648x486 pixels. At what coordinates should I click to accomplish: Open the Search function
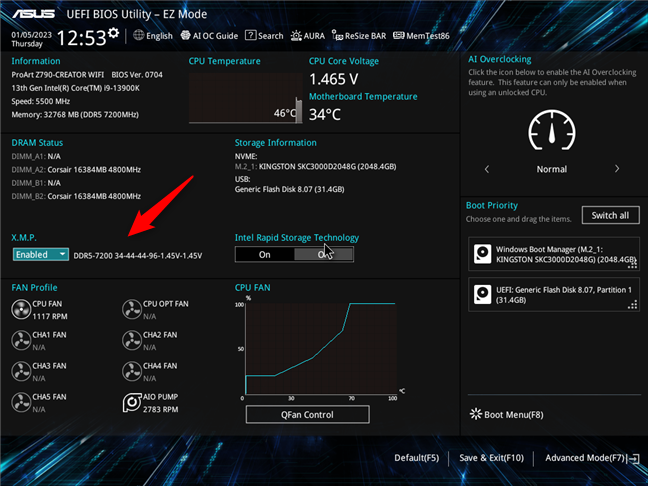264,36
